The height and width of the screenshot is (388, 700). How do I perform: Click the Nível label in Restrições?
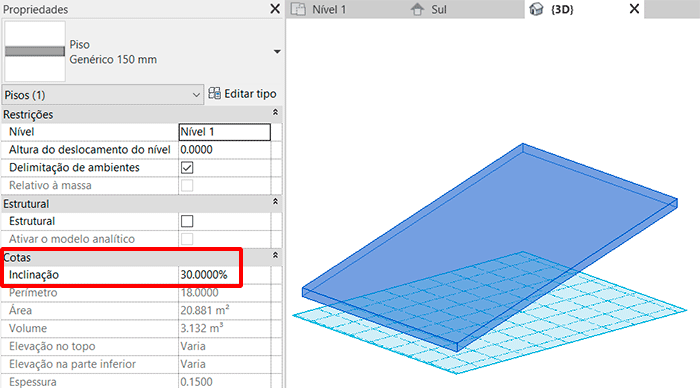(21, 132)
